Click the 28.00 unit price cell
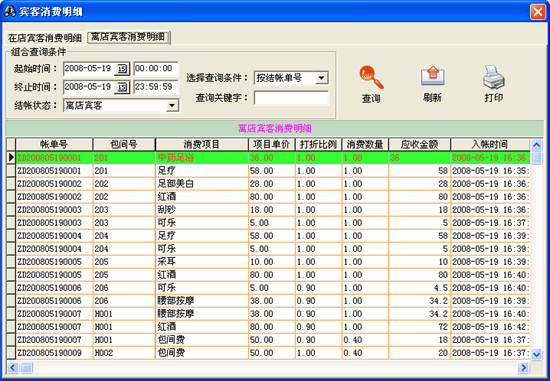This screenshot has width=550, height=381. click(x=272, y=183)
